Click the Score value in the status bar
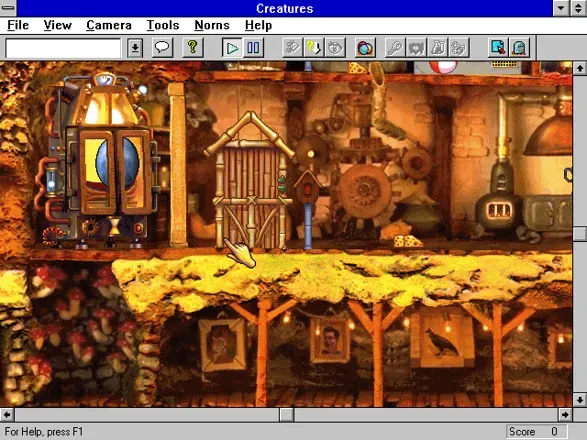 pos(554,431)
